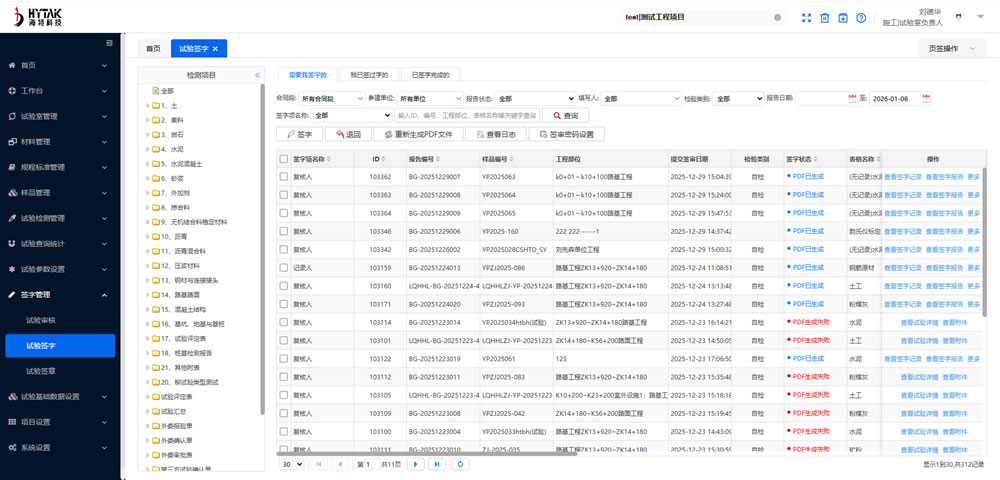Viewport: 1000px width, 480px height.
Task: Toggle the select-all checkbox in table header
Action: point(284,158)
